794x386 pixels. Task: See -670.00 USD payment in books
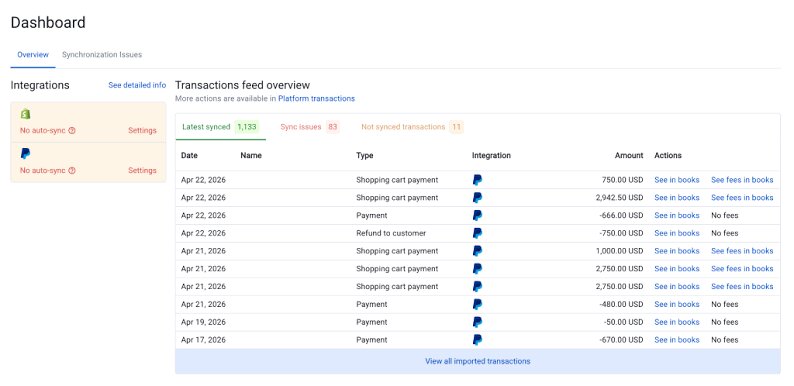point(677,340)
